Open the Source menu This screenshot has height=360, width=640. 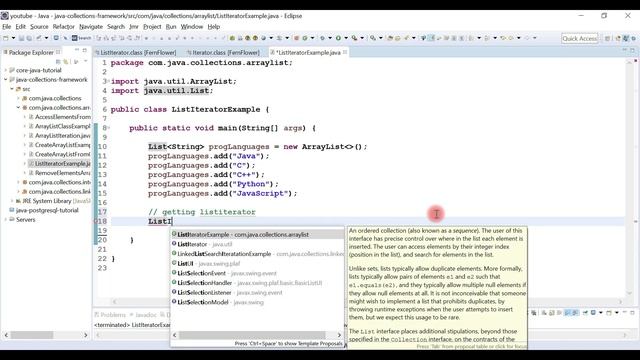(x=39, y=27)
